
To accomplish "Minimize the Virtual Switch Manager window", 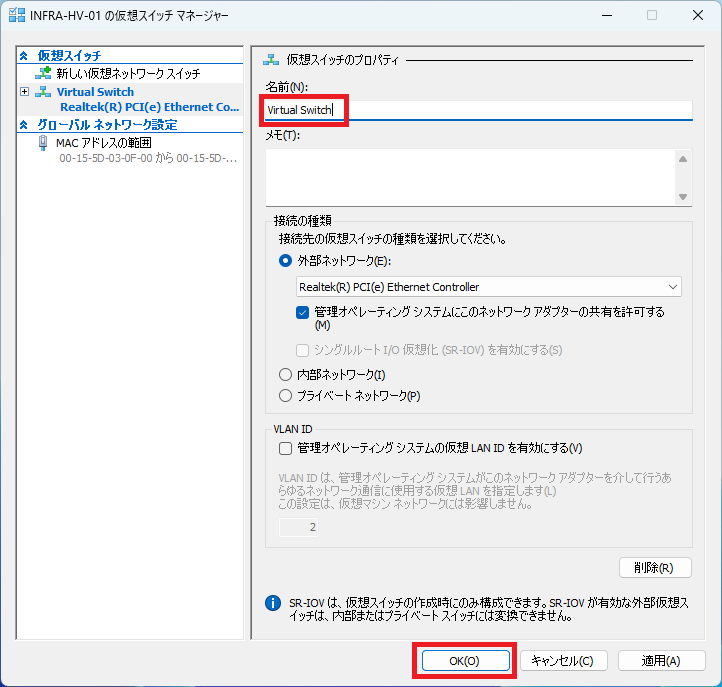I will [607, 15].
